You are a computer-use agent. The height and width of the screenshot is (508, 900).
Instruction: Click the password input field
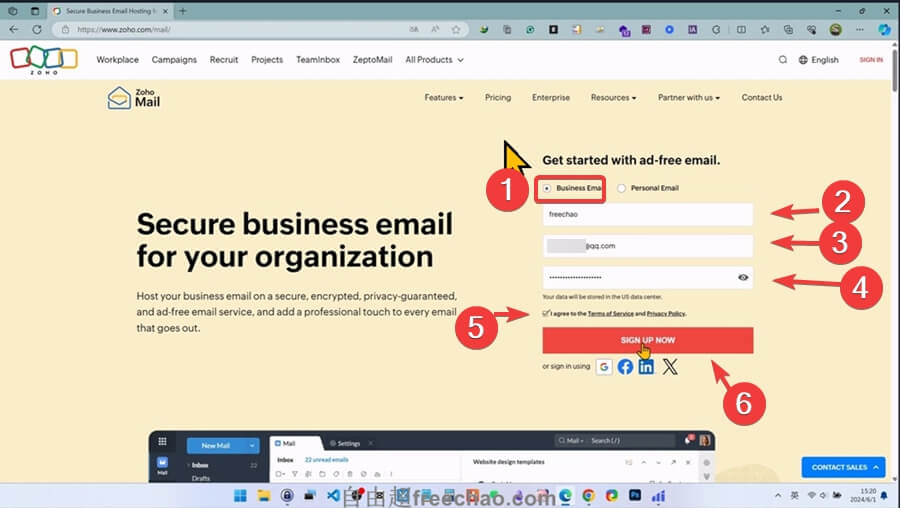pyautogui.click(x=647, y=278)
